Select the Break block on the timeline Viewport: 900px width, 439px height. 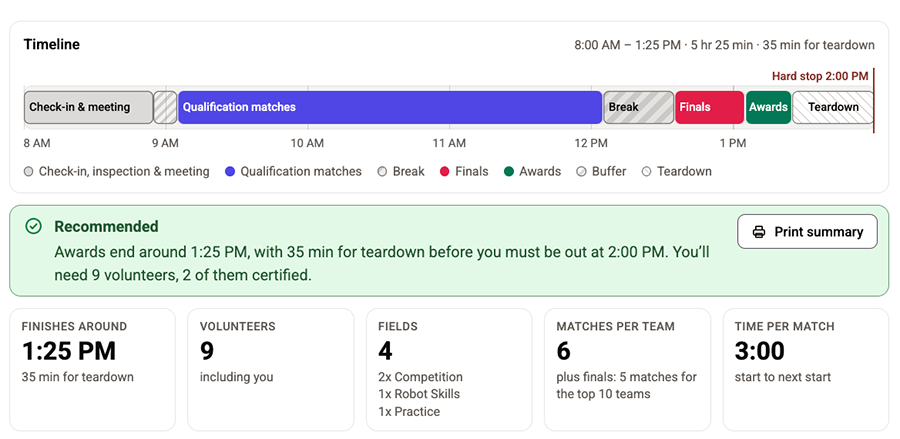[x=638, y=107]
